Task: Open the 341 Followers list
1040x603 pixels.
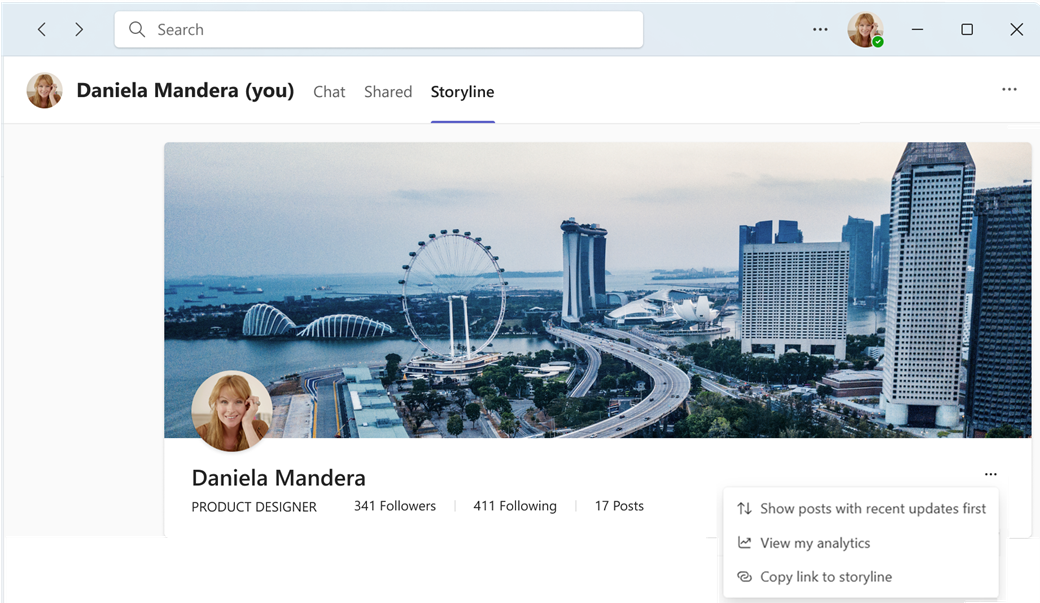Action: pyautogui.click(x=394, y=506)
